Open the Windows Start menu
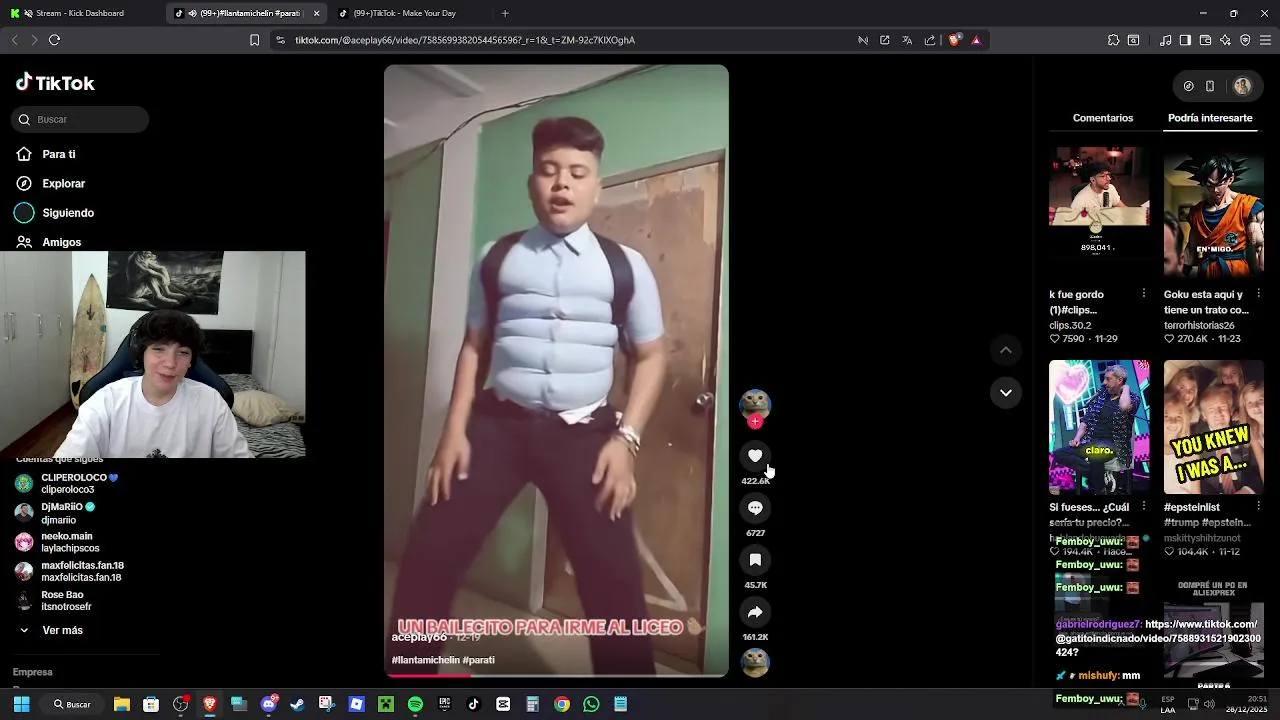 coord(21,704)
